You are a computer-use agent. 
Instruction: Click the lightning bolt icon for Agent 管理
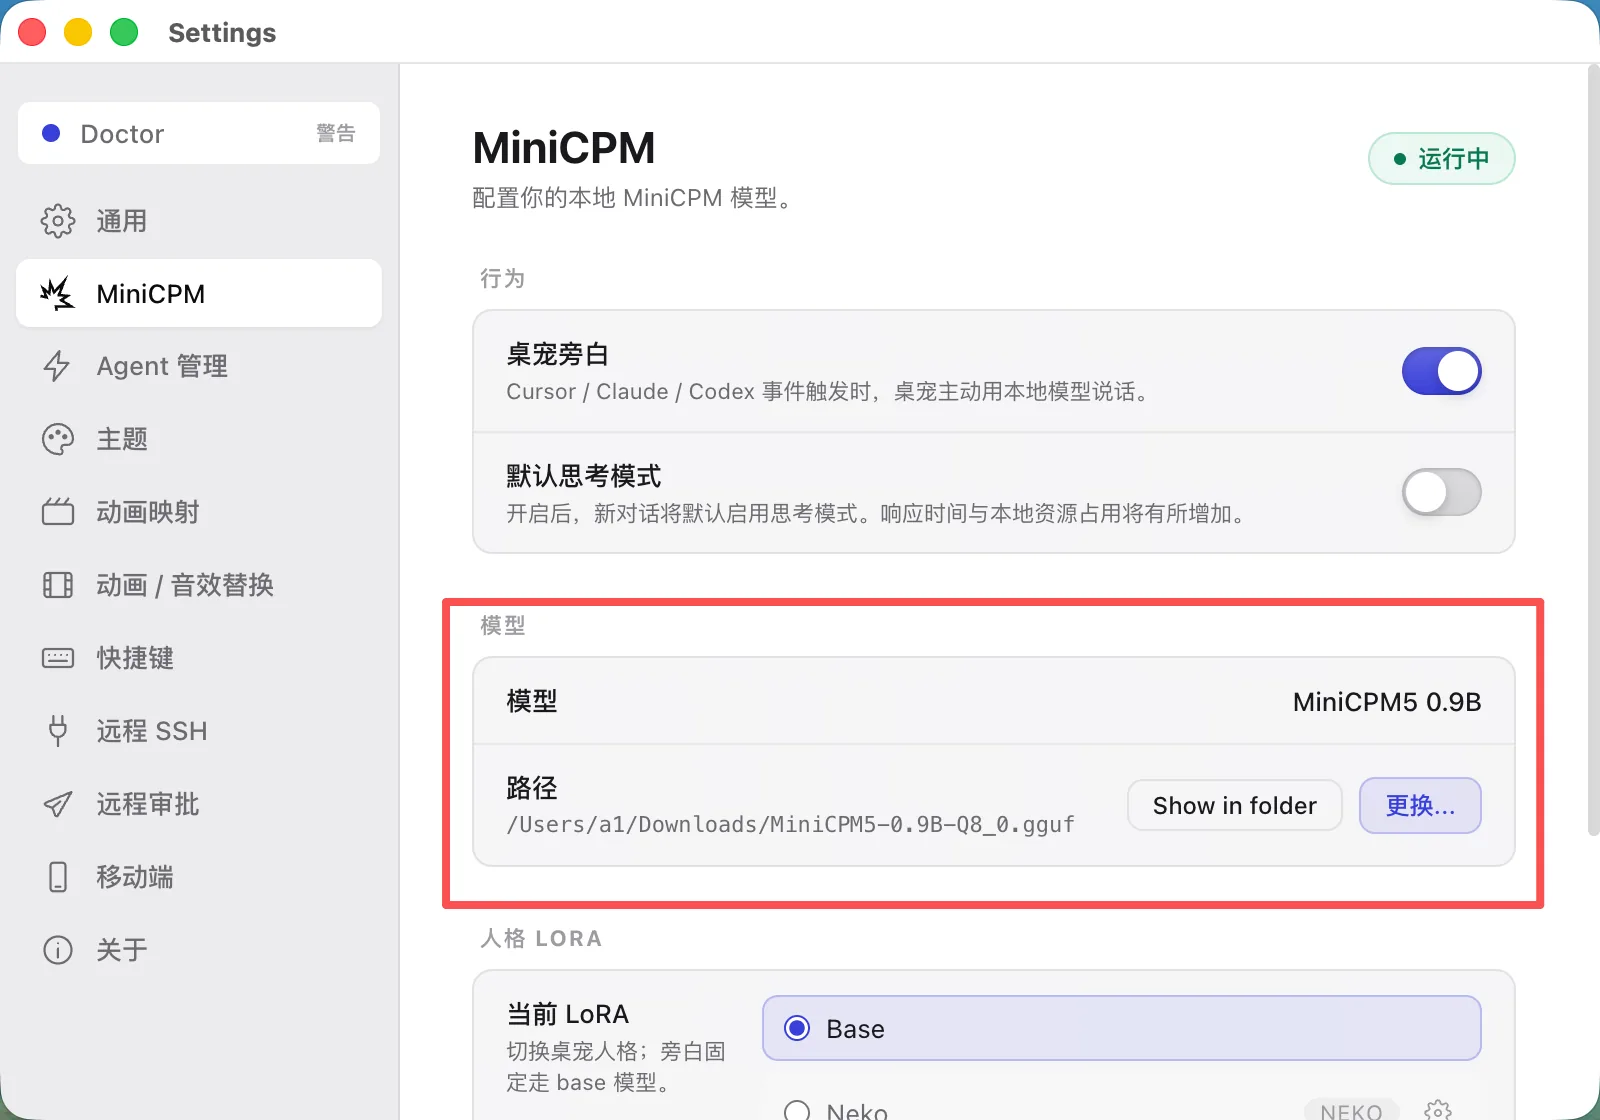(x=57, y=366)
